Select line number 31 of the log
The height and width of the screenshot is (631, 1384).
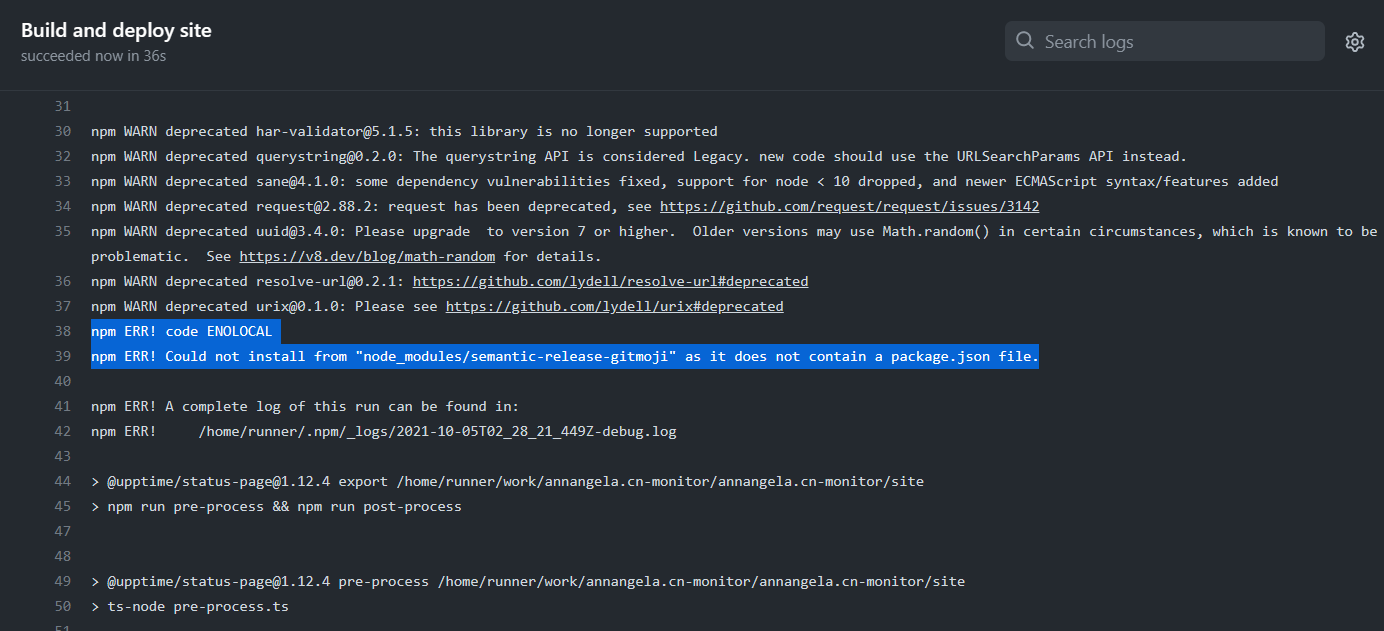[62, 106]
